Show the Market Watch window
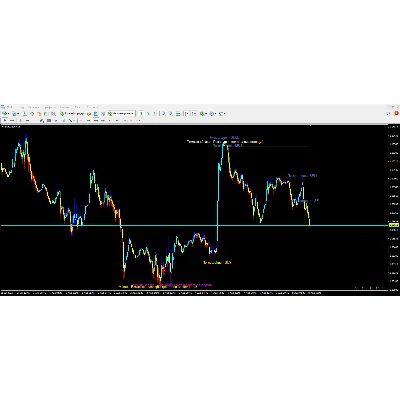 click(x=25, y=114)
